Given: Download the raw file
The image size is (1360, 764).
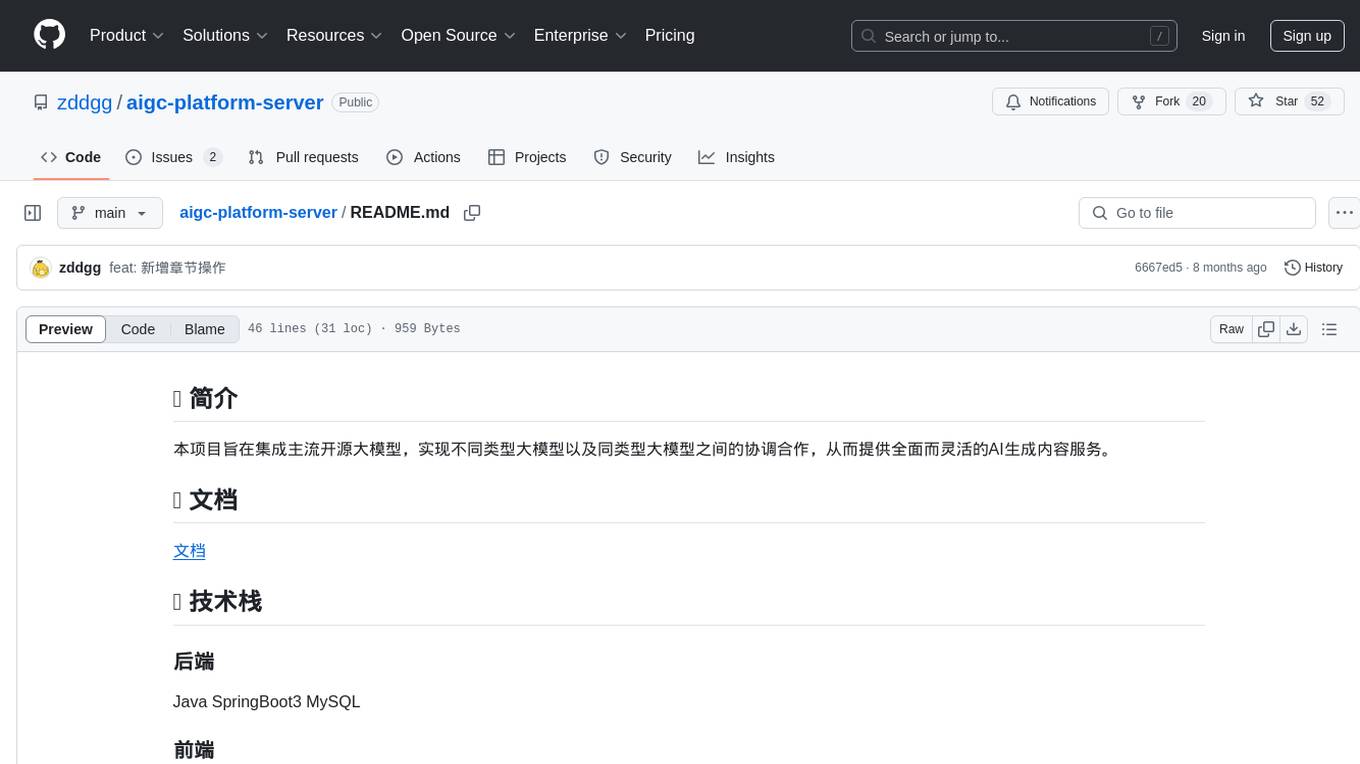Looking at the screenshot, I should pyautogui.click(x=1294, y=329).
